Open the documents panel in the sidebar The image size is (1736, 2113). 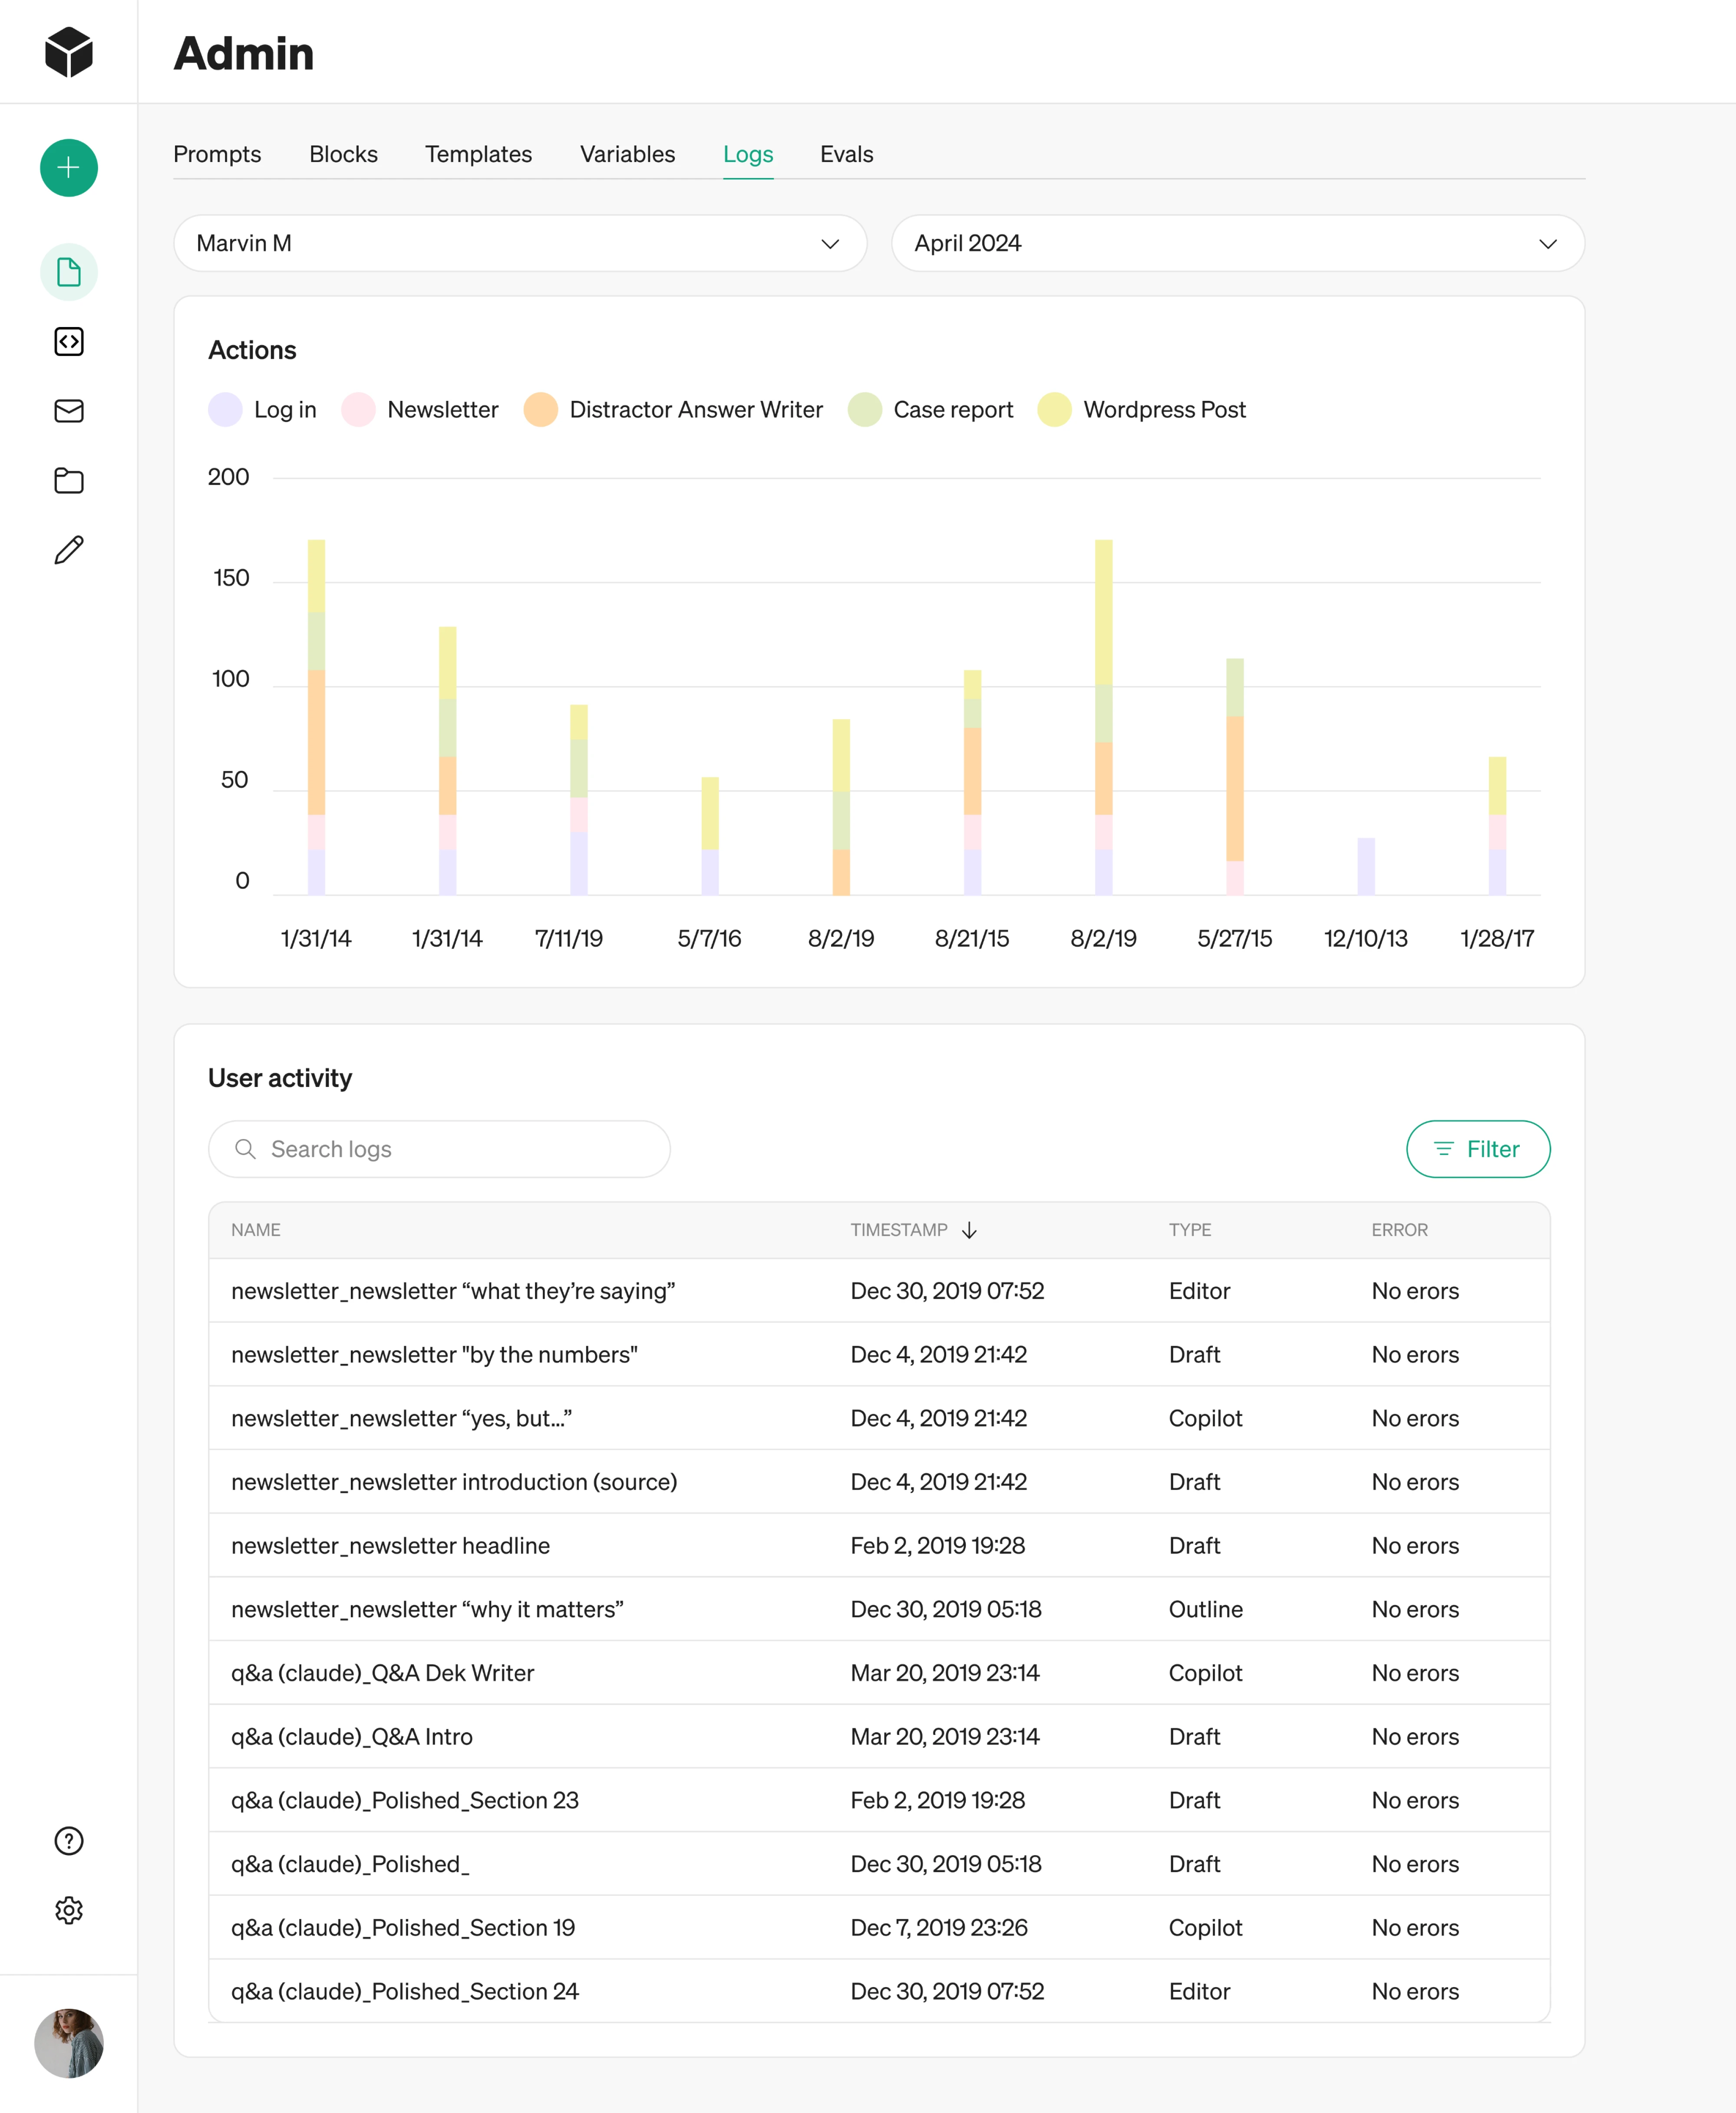coord(68,272)
